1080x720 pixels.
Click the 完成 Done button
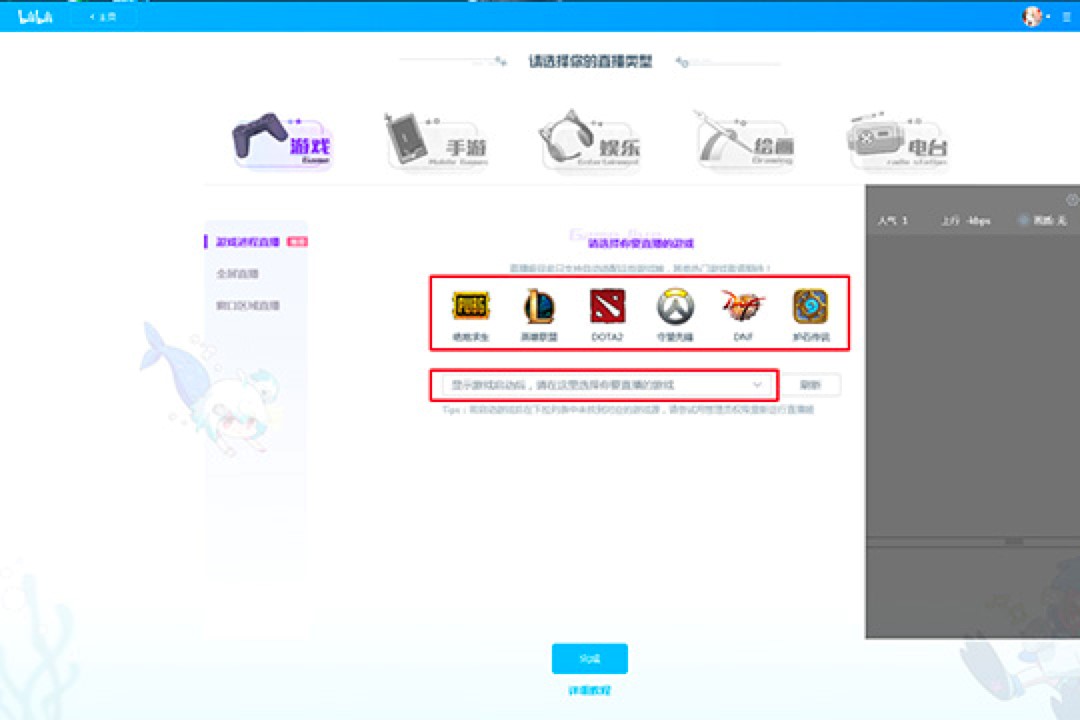588,658
